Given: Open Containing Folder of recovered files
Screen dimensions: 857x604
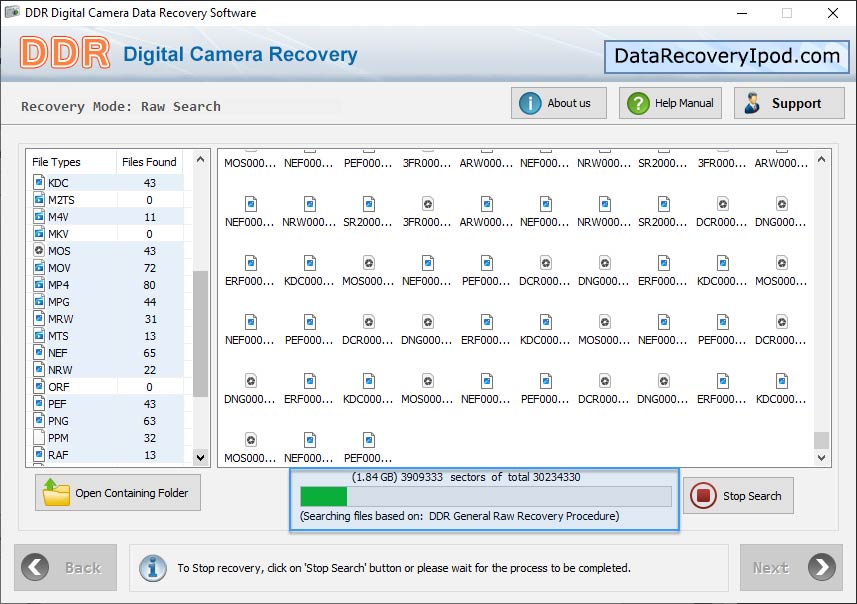Looking at the screenshot, I should click(x=118, y=492).
